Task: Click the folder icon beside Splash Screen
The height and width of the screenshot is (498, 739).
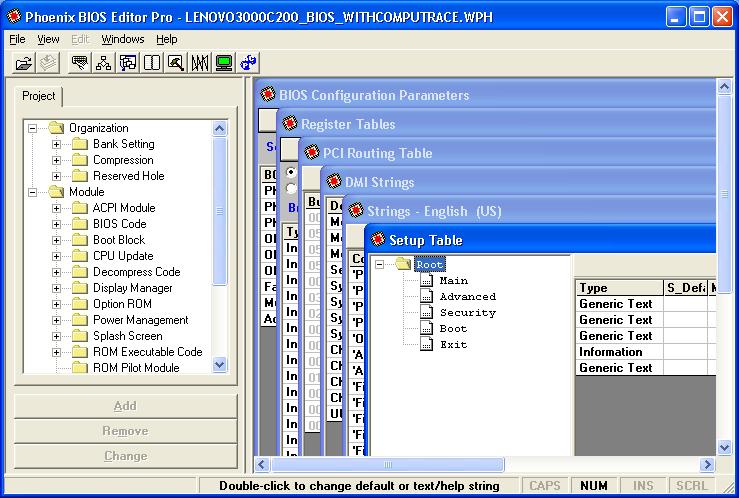Action: [x=80, y=336]
